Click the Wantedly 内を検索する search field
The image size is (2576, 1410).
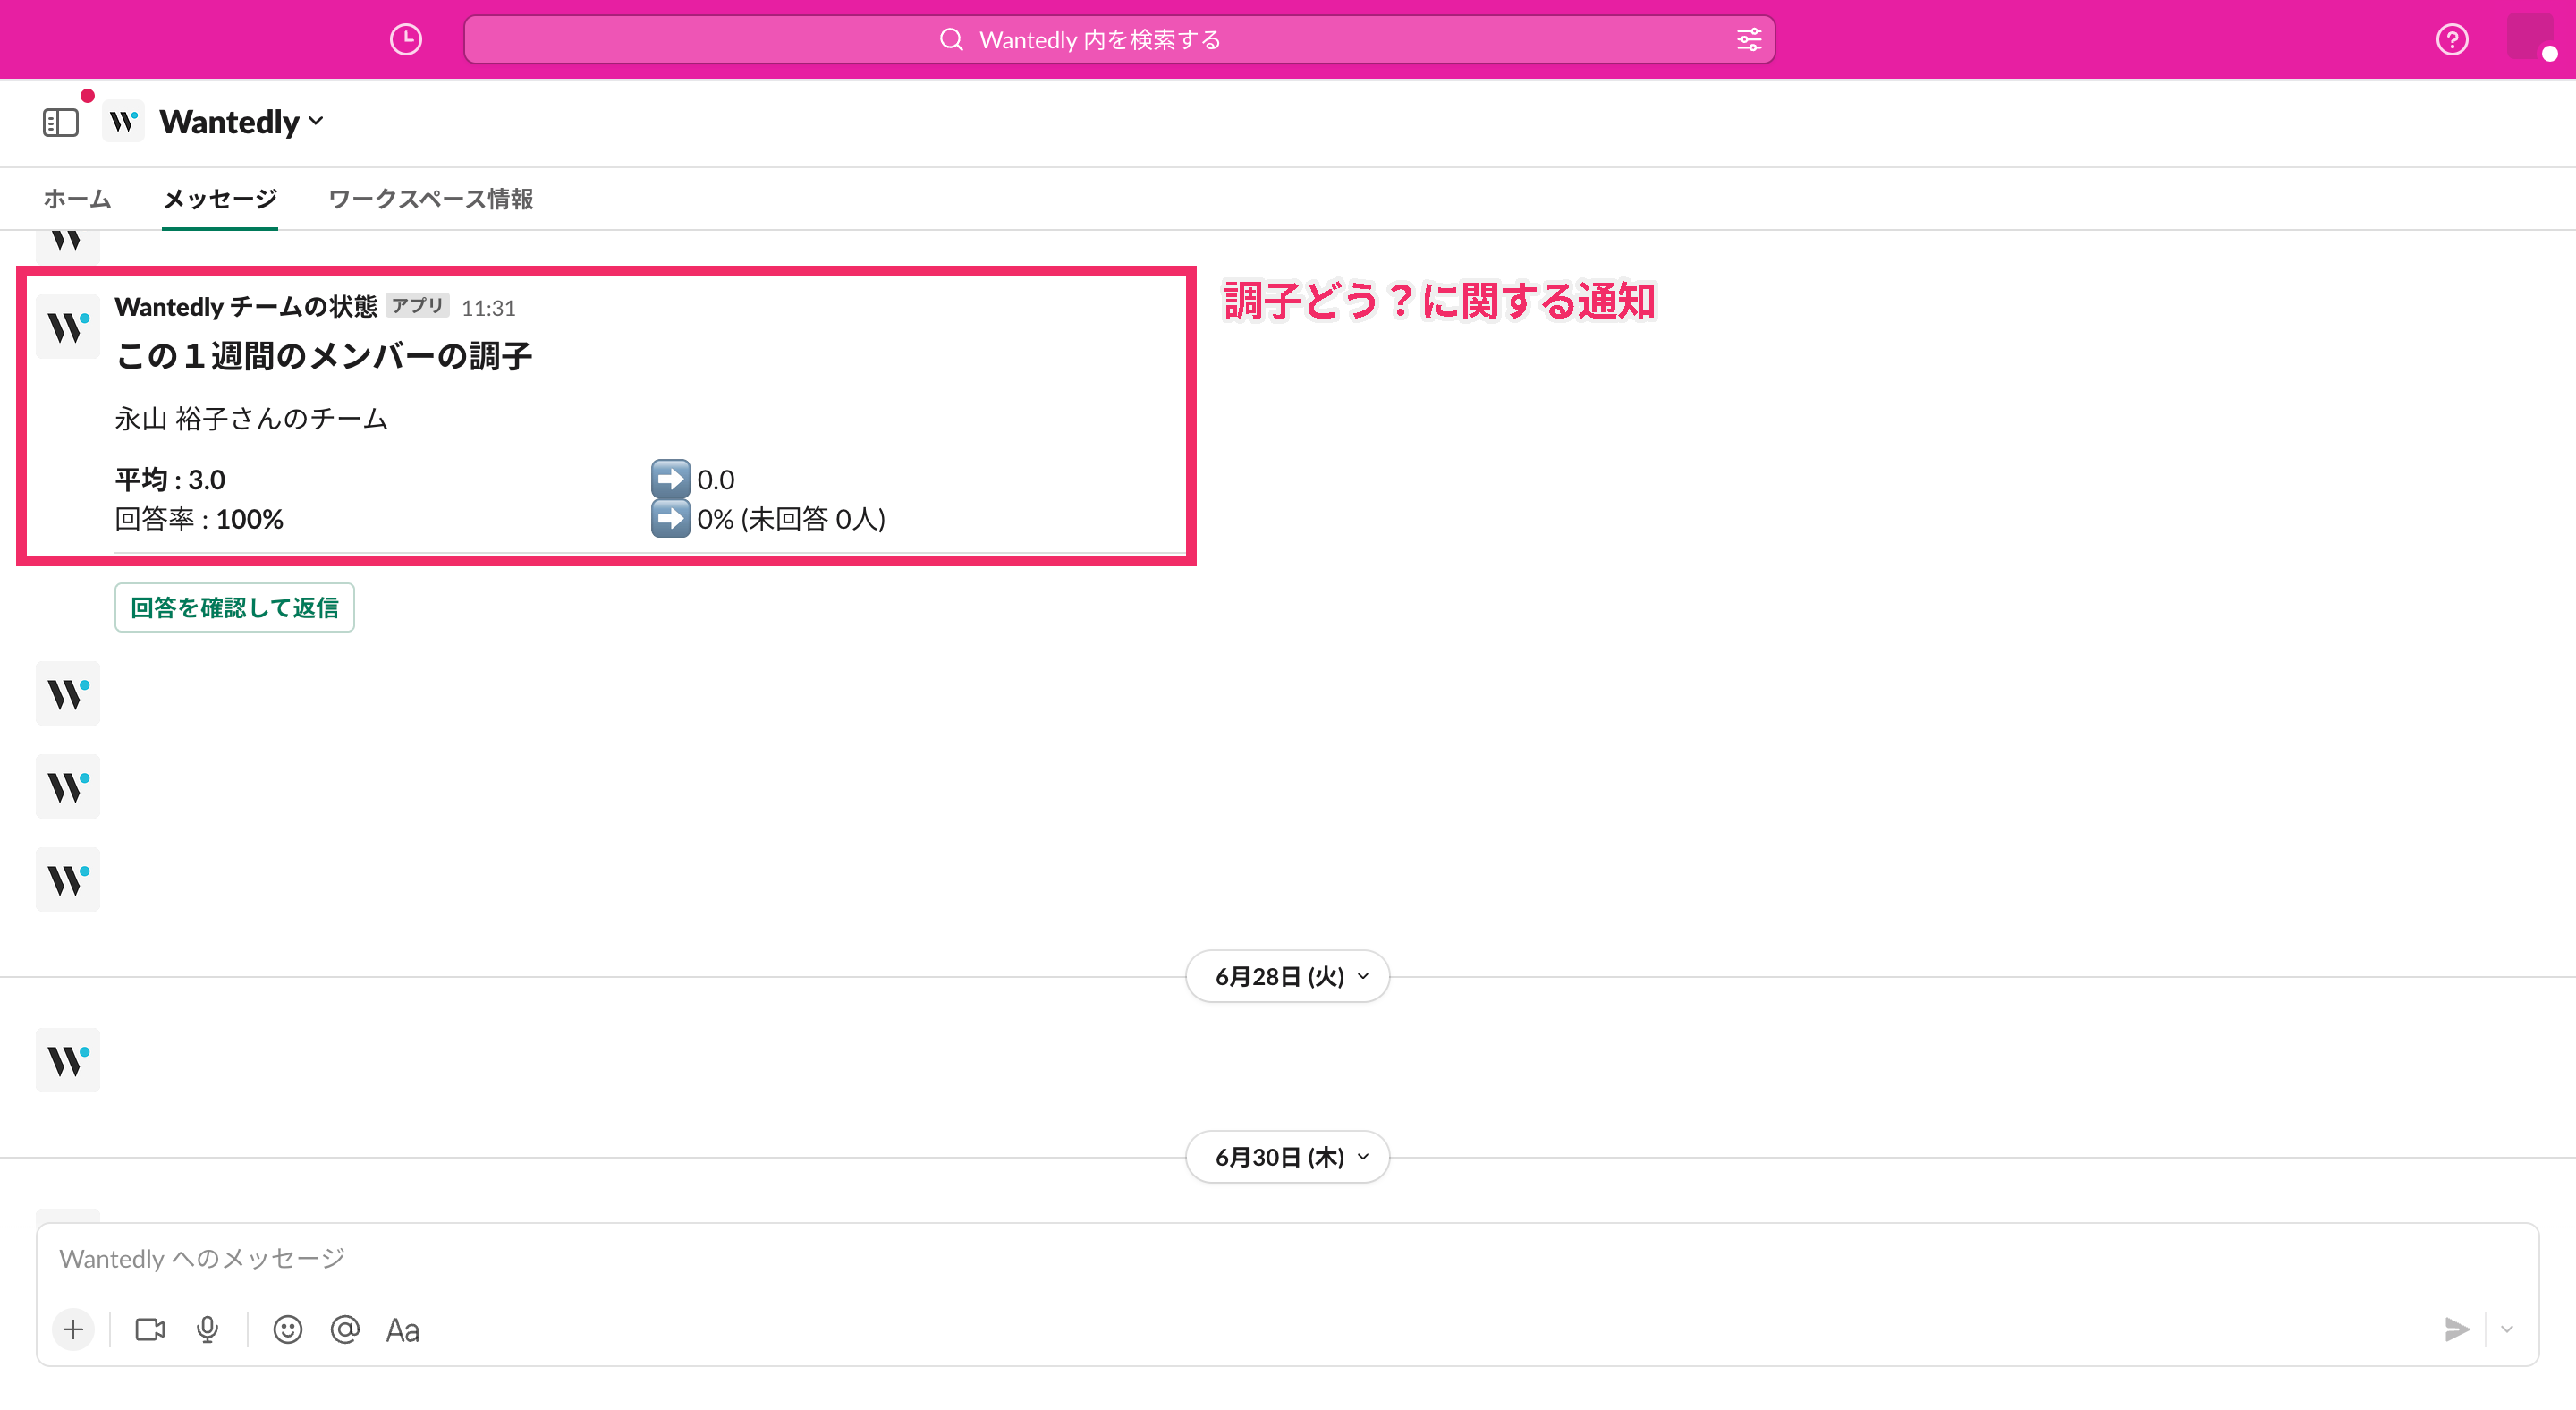[x=1119, y=40]
